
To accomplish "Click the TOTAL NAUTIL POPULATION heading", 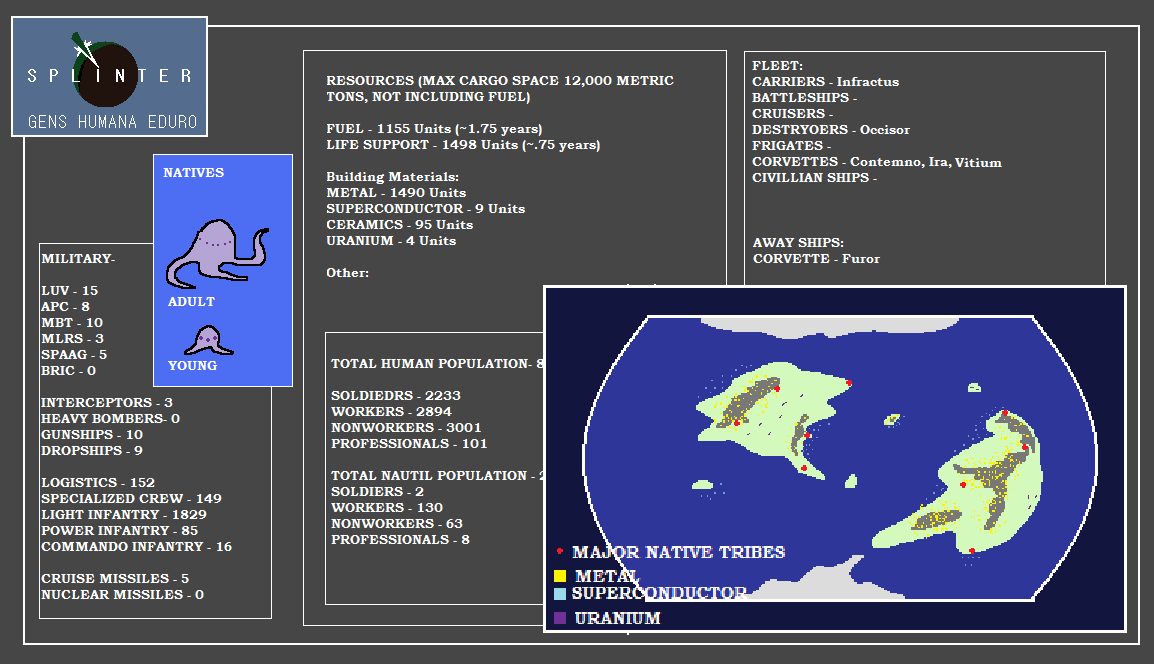I will tap(436, 476).
